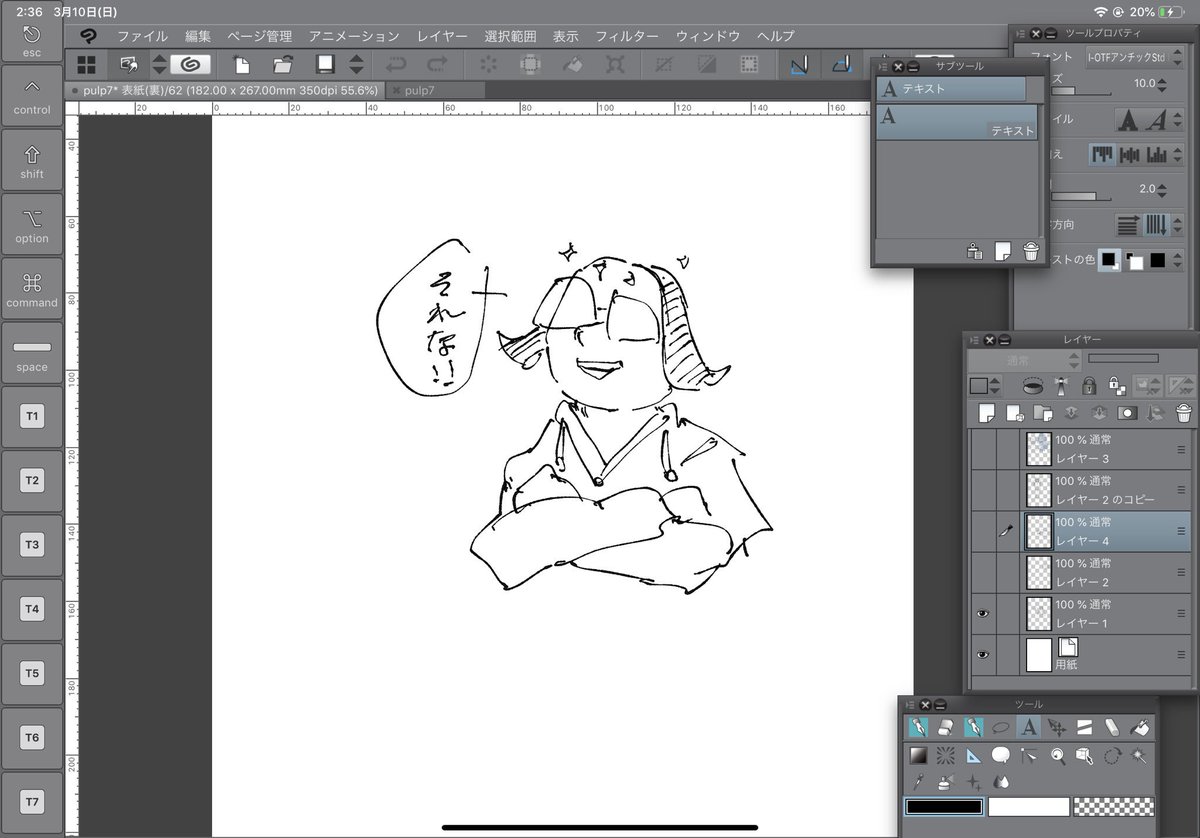Set as reference layer lighthouse icon
This screenshot has height=838, width=1200.
[x=1062, y=386]
